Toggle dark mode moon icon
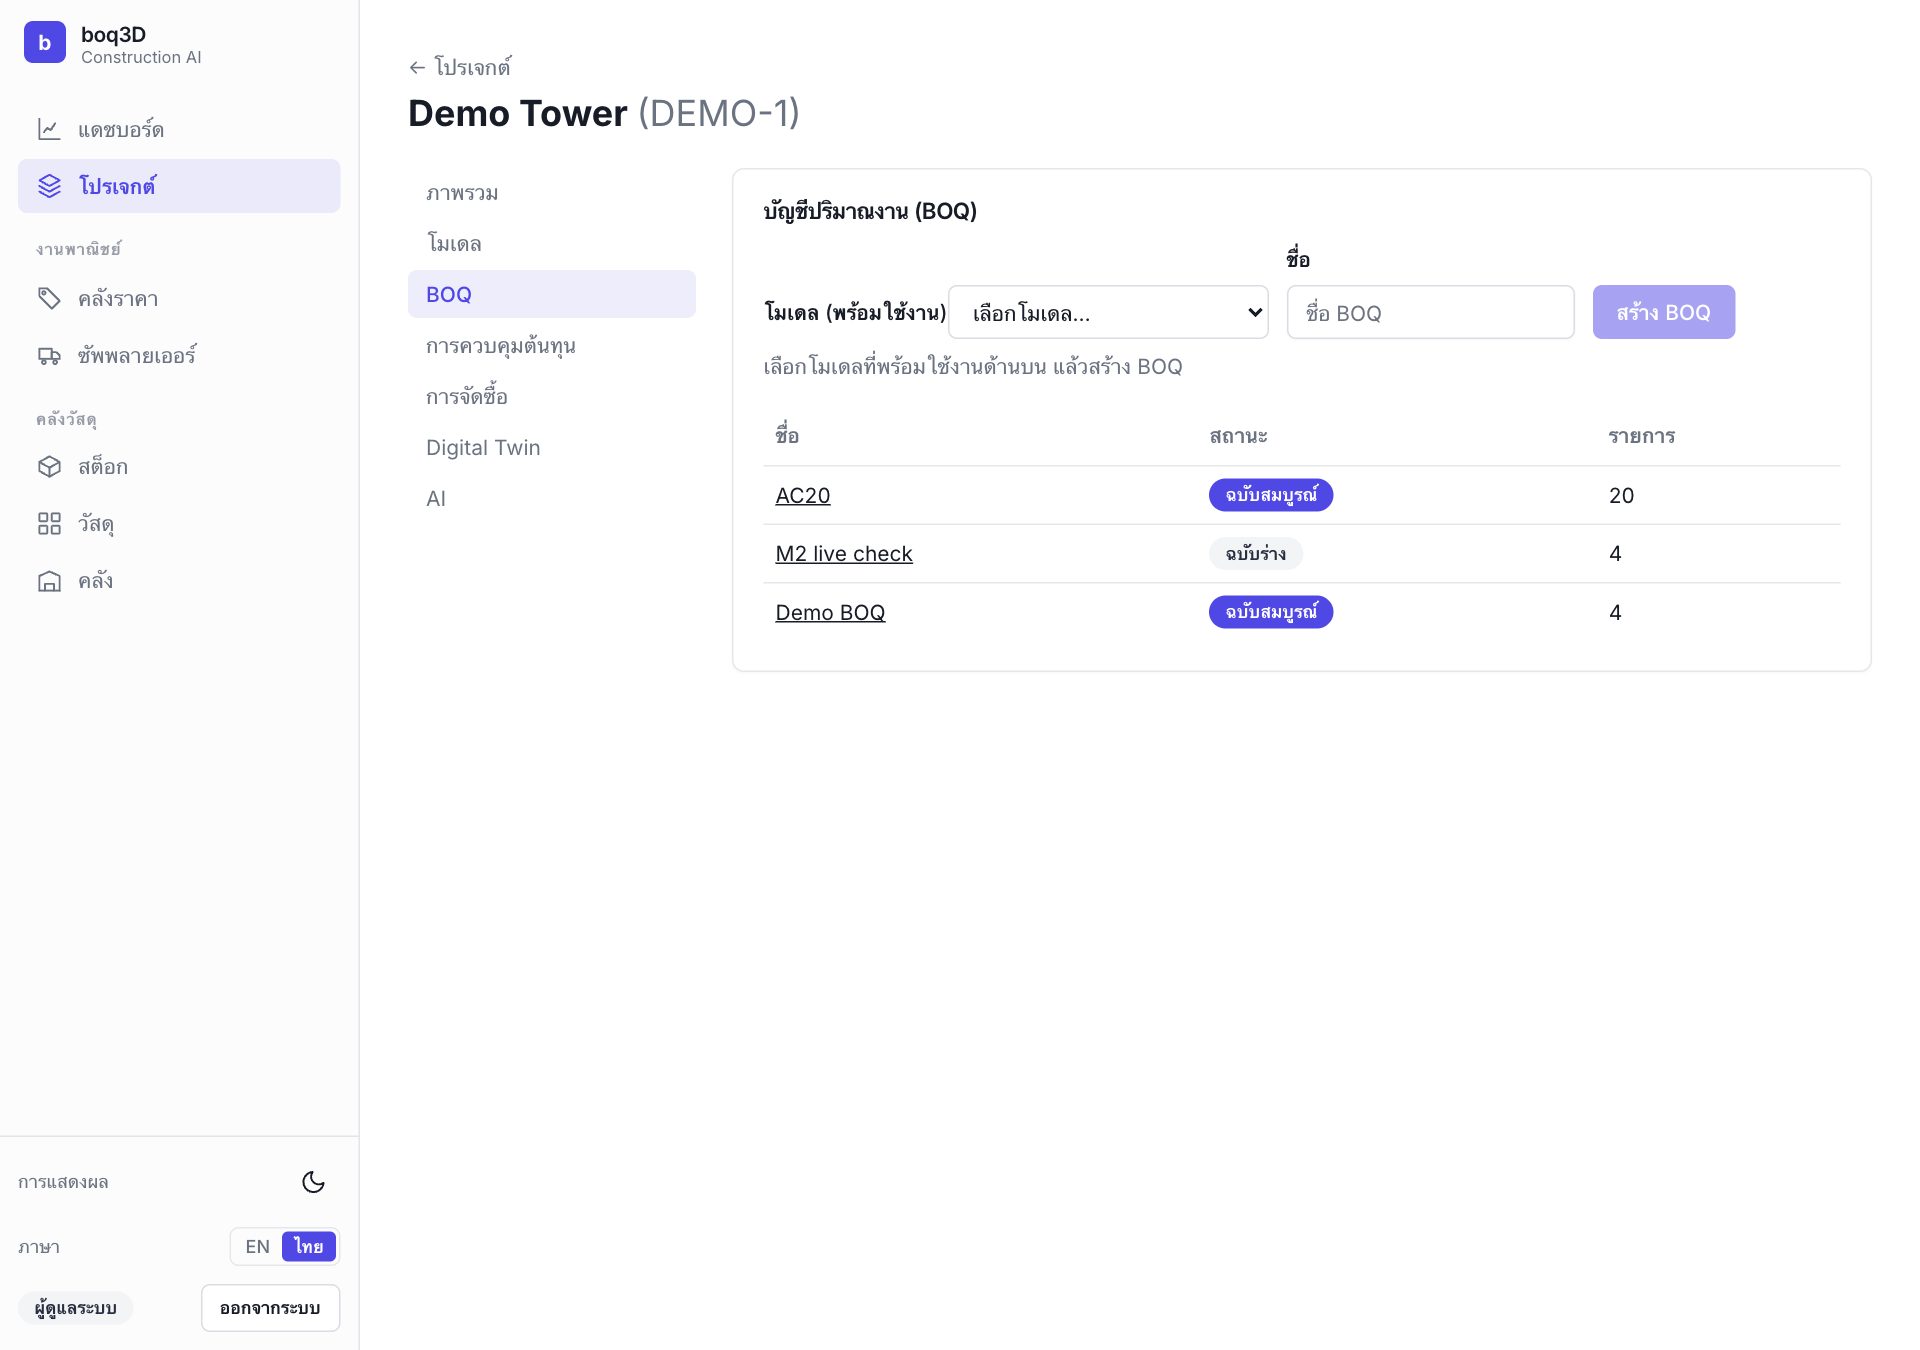 pos(313,1182)
